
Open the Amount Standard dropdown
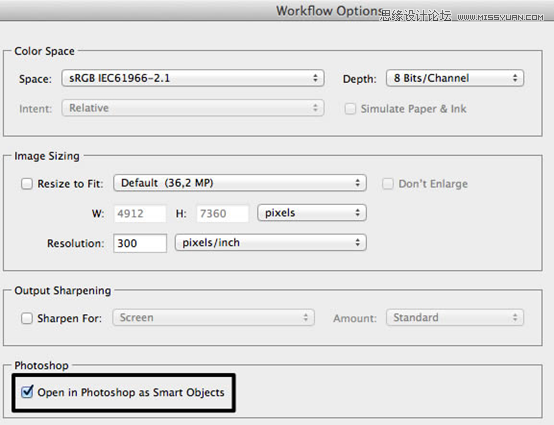(455, 318)
